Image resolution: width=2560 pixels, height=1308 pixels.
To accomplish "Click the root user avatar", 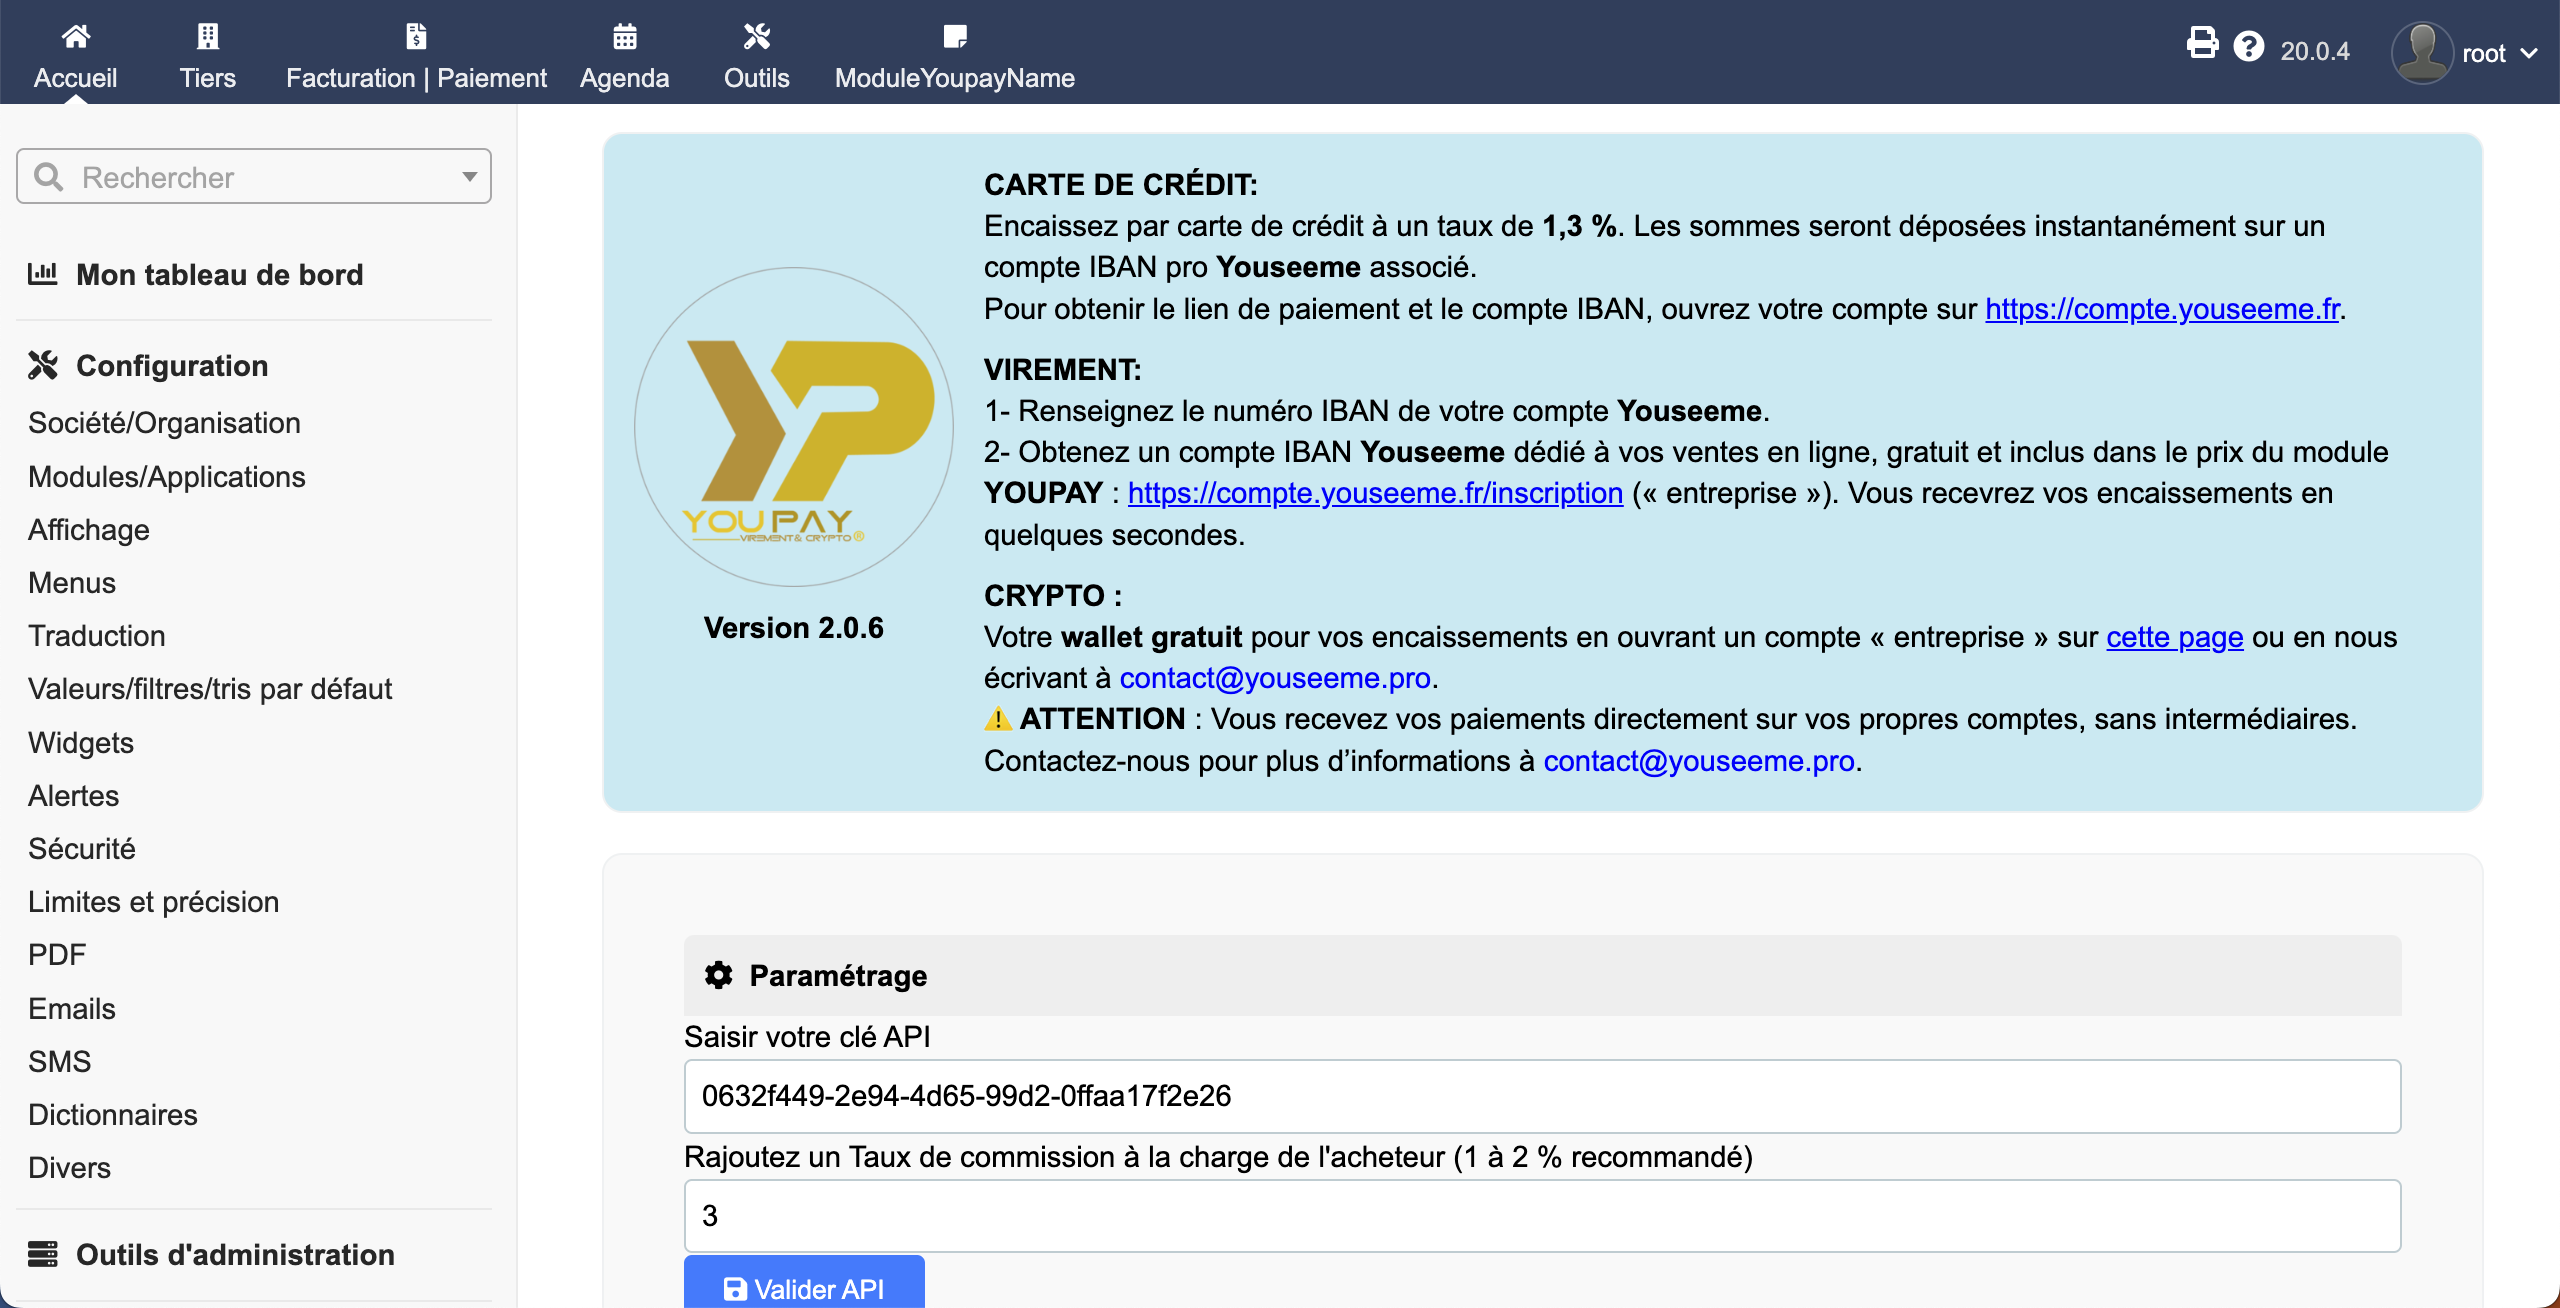I will point(2421,52).
